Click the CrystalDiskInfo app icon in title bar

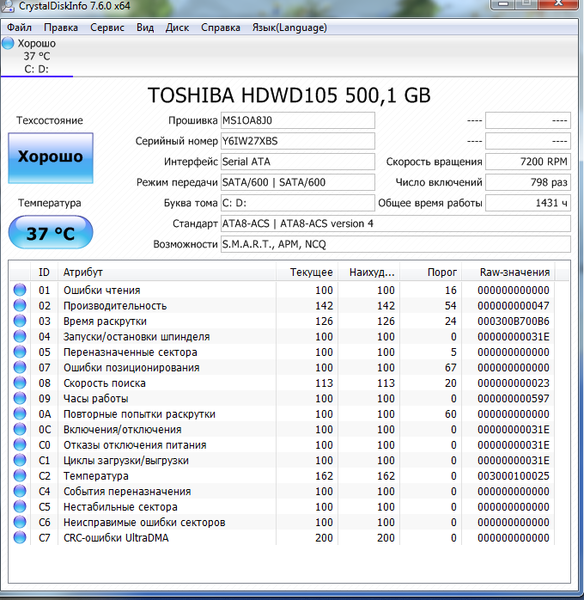click(7, 6)
